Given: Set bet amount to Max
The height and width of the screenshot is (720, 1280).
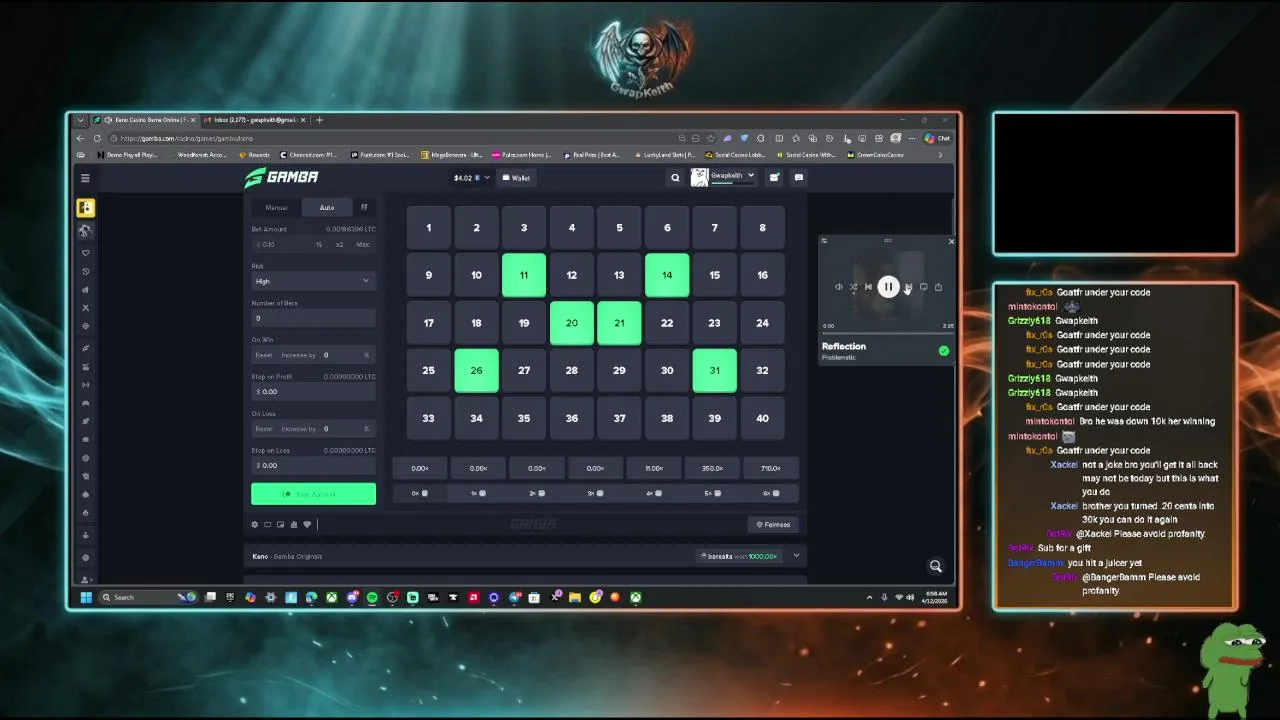Looking at the screenshot, I should coord(363,244).
